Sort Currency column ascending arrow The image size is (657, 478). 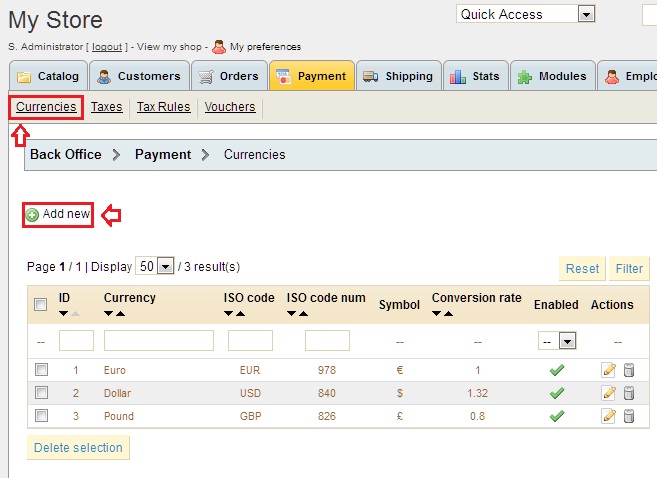122,314
